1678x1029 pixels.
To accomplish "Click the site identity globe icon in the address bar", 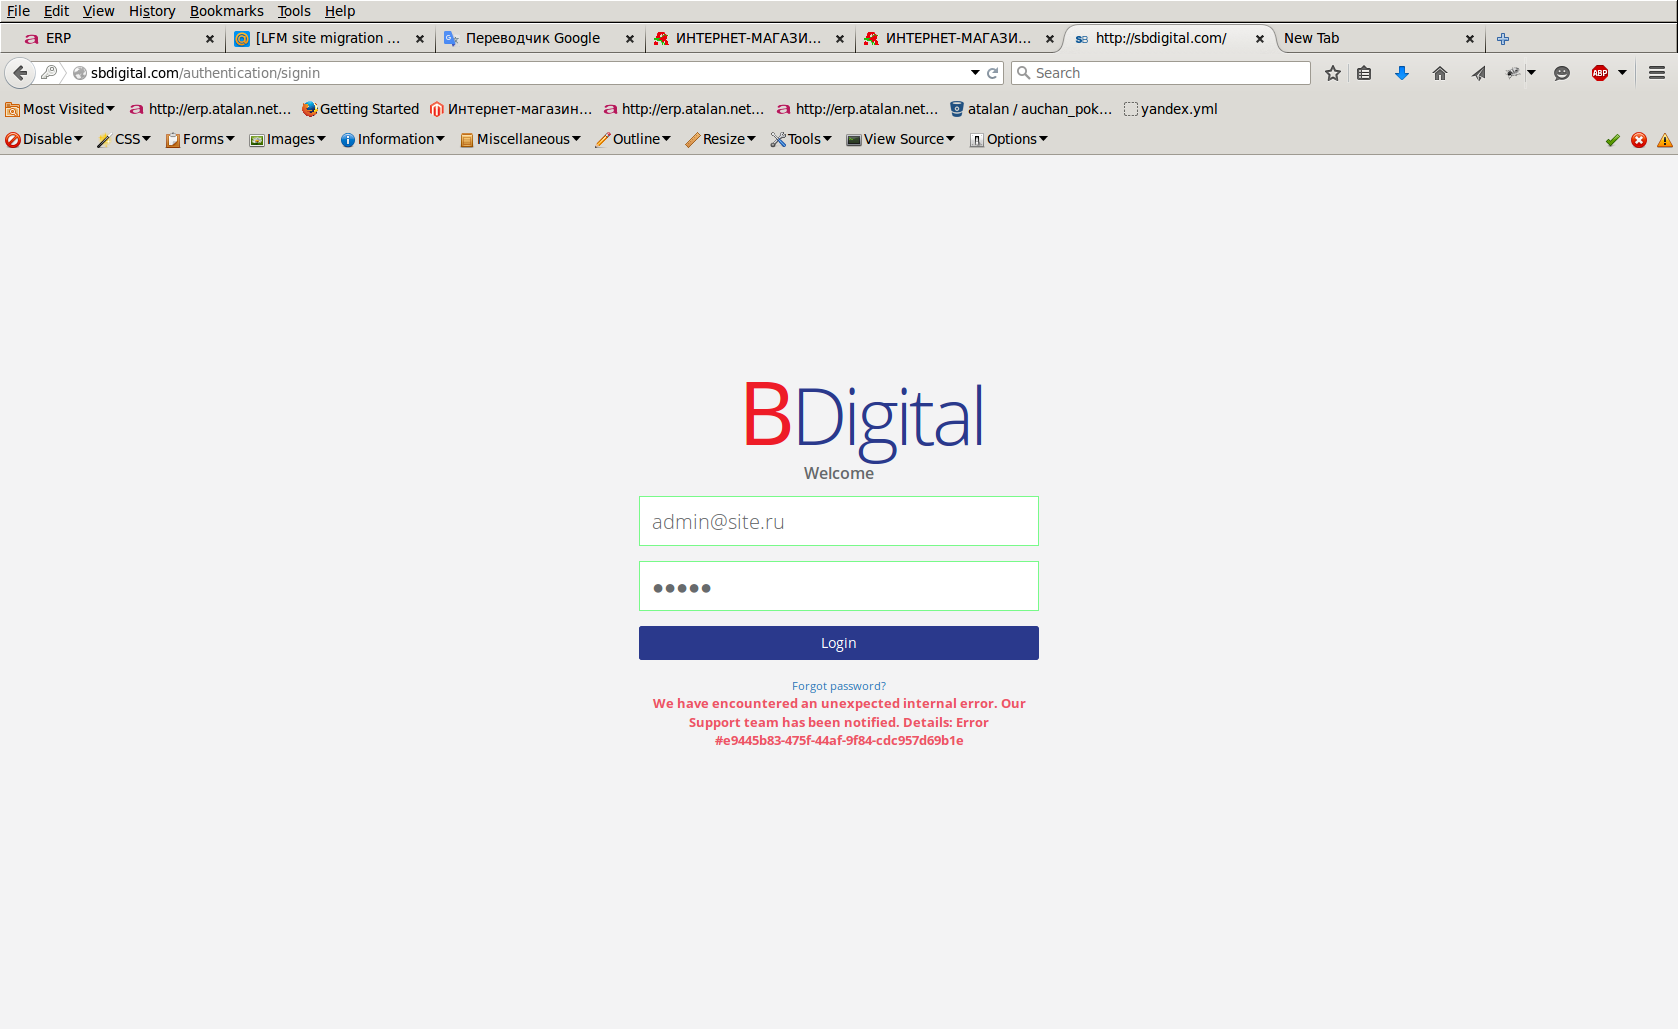I will [x=80, y=73].
